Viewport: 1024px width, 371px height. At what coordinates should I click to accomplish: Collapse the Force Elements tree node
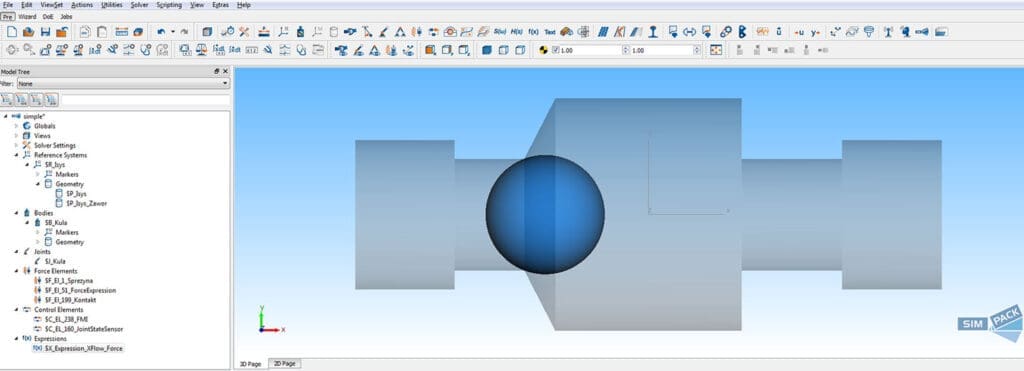point(16,270)
